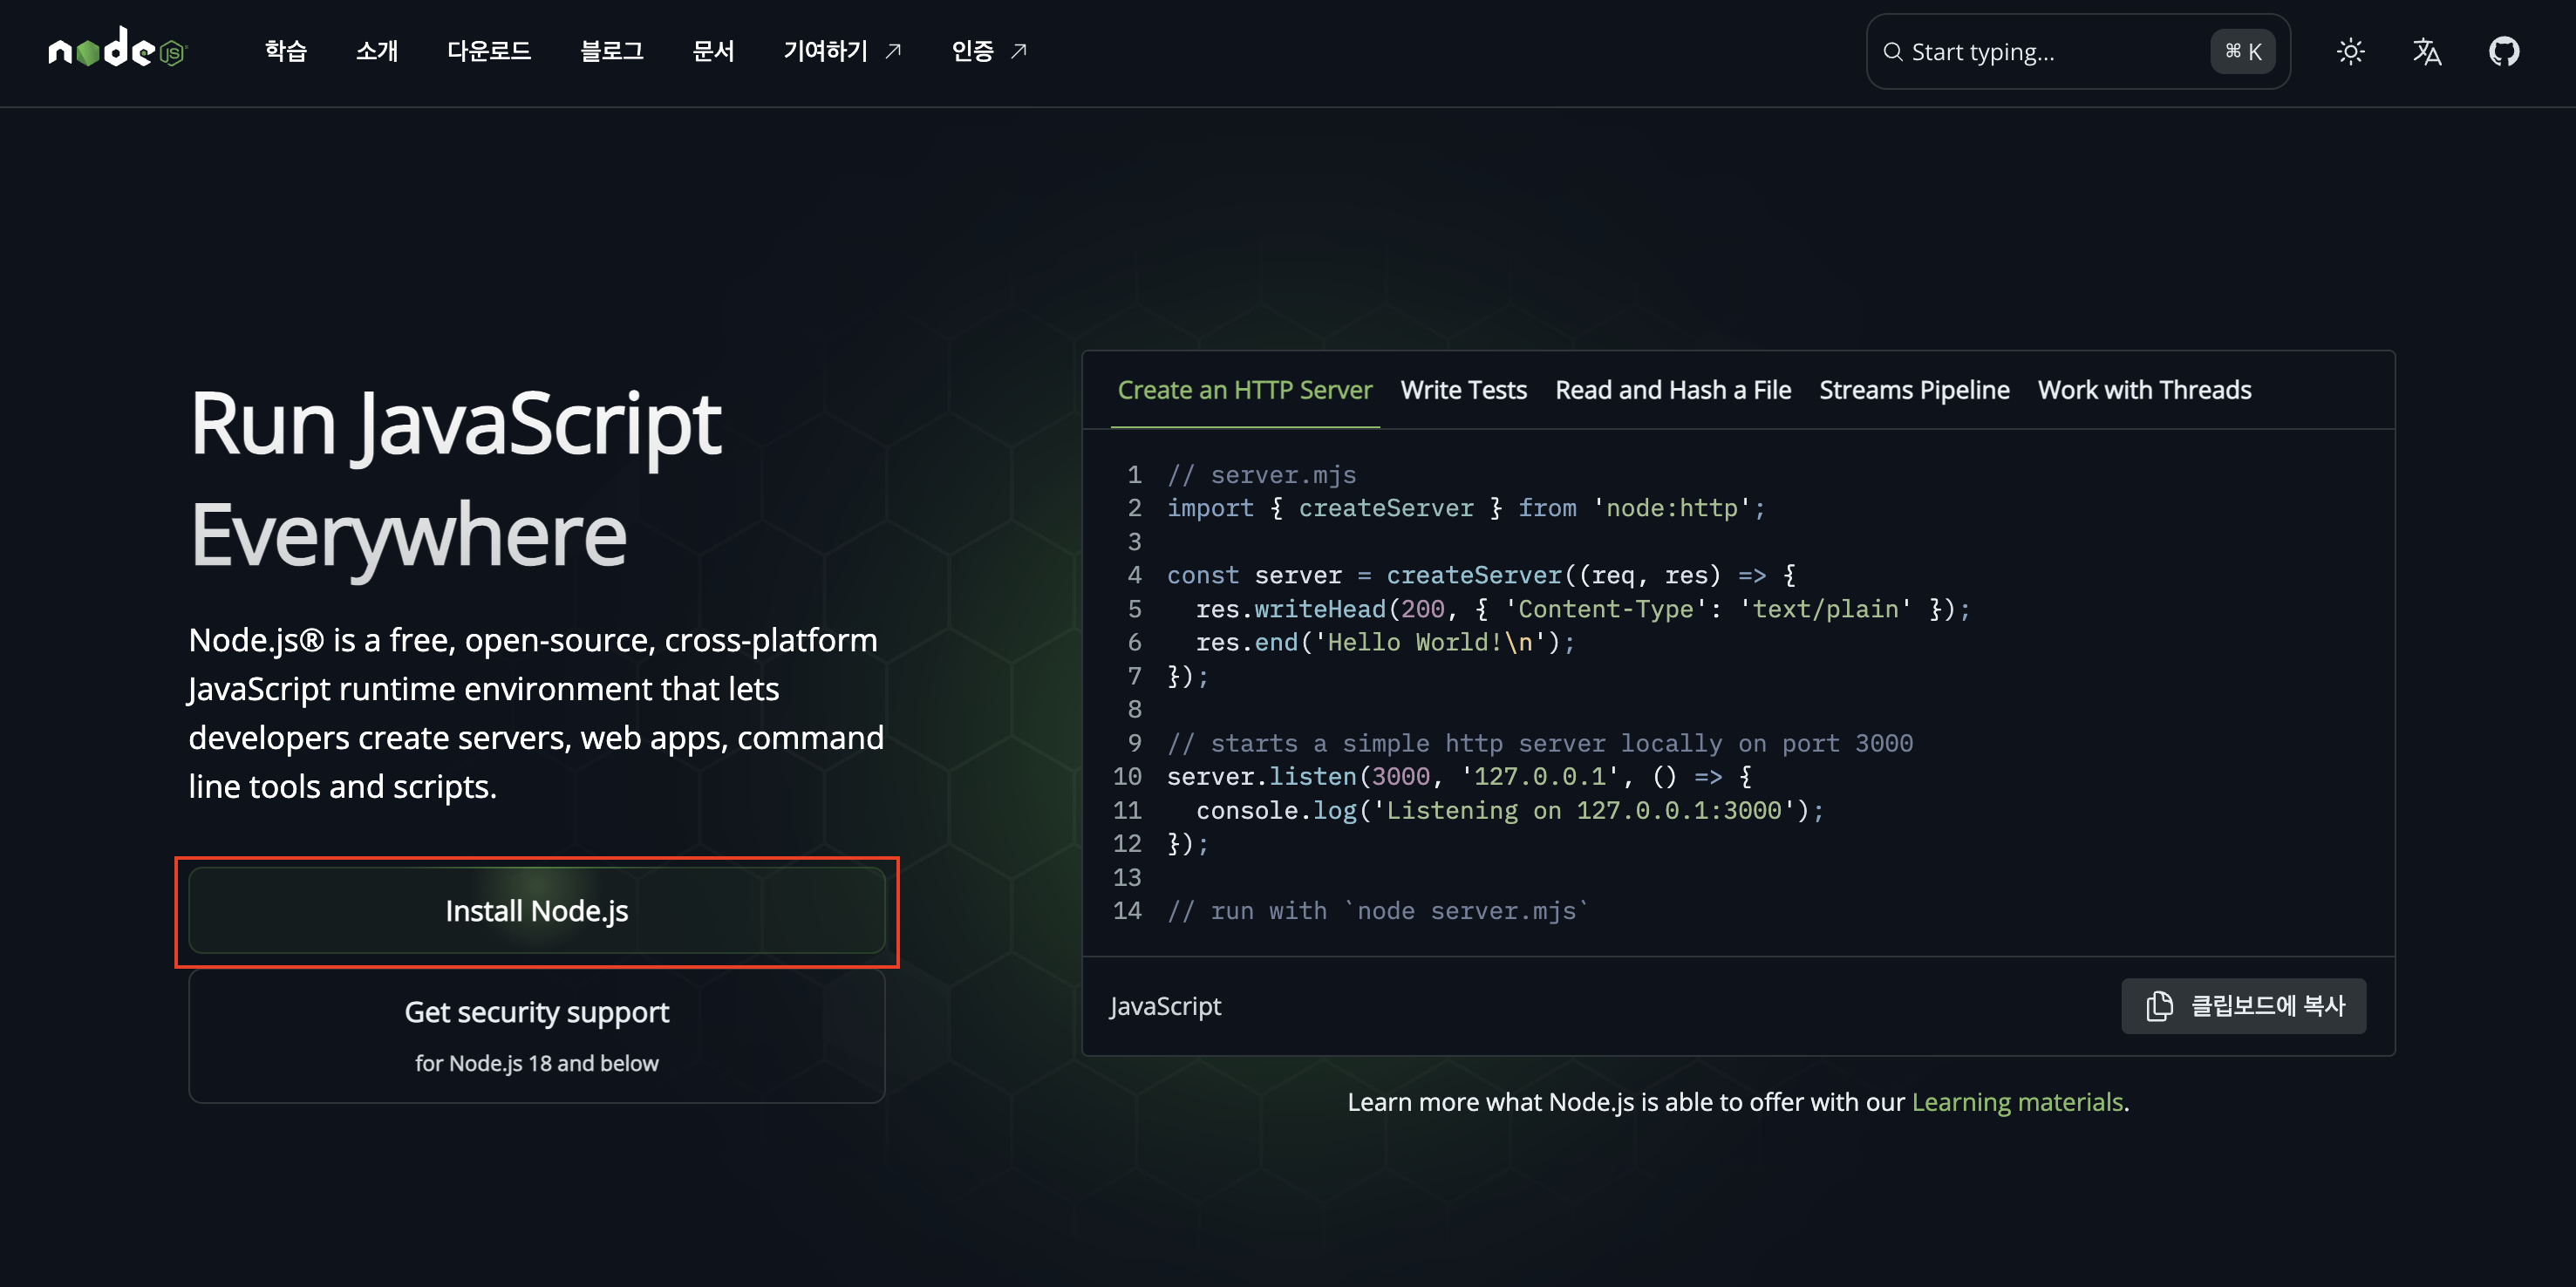Open the 다운로드 navigation link
The width and height of the screenshot is (2576, 1287).
click(488, 51)
